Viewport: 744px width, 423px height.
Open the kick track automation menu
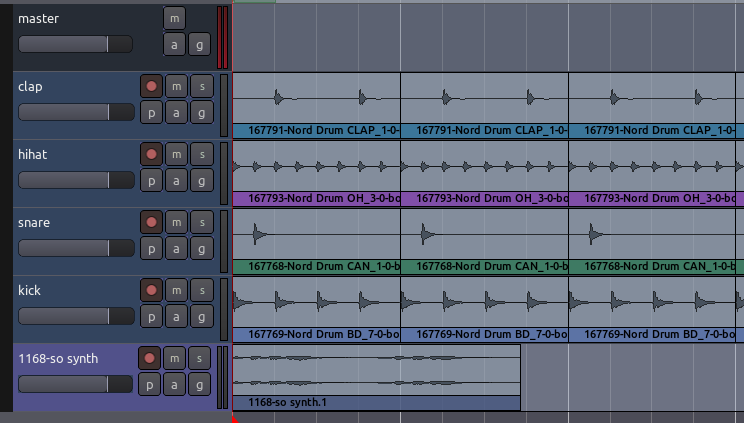coord(177,317)
